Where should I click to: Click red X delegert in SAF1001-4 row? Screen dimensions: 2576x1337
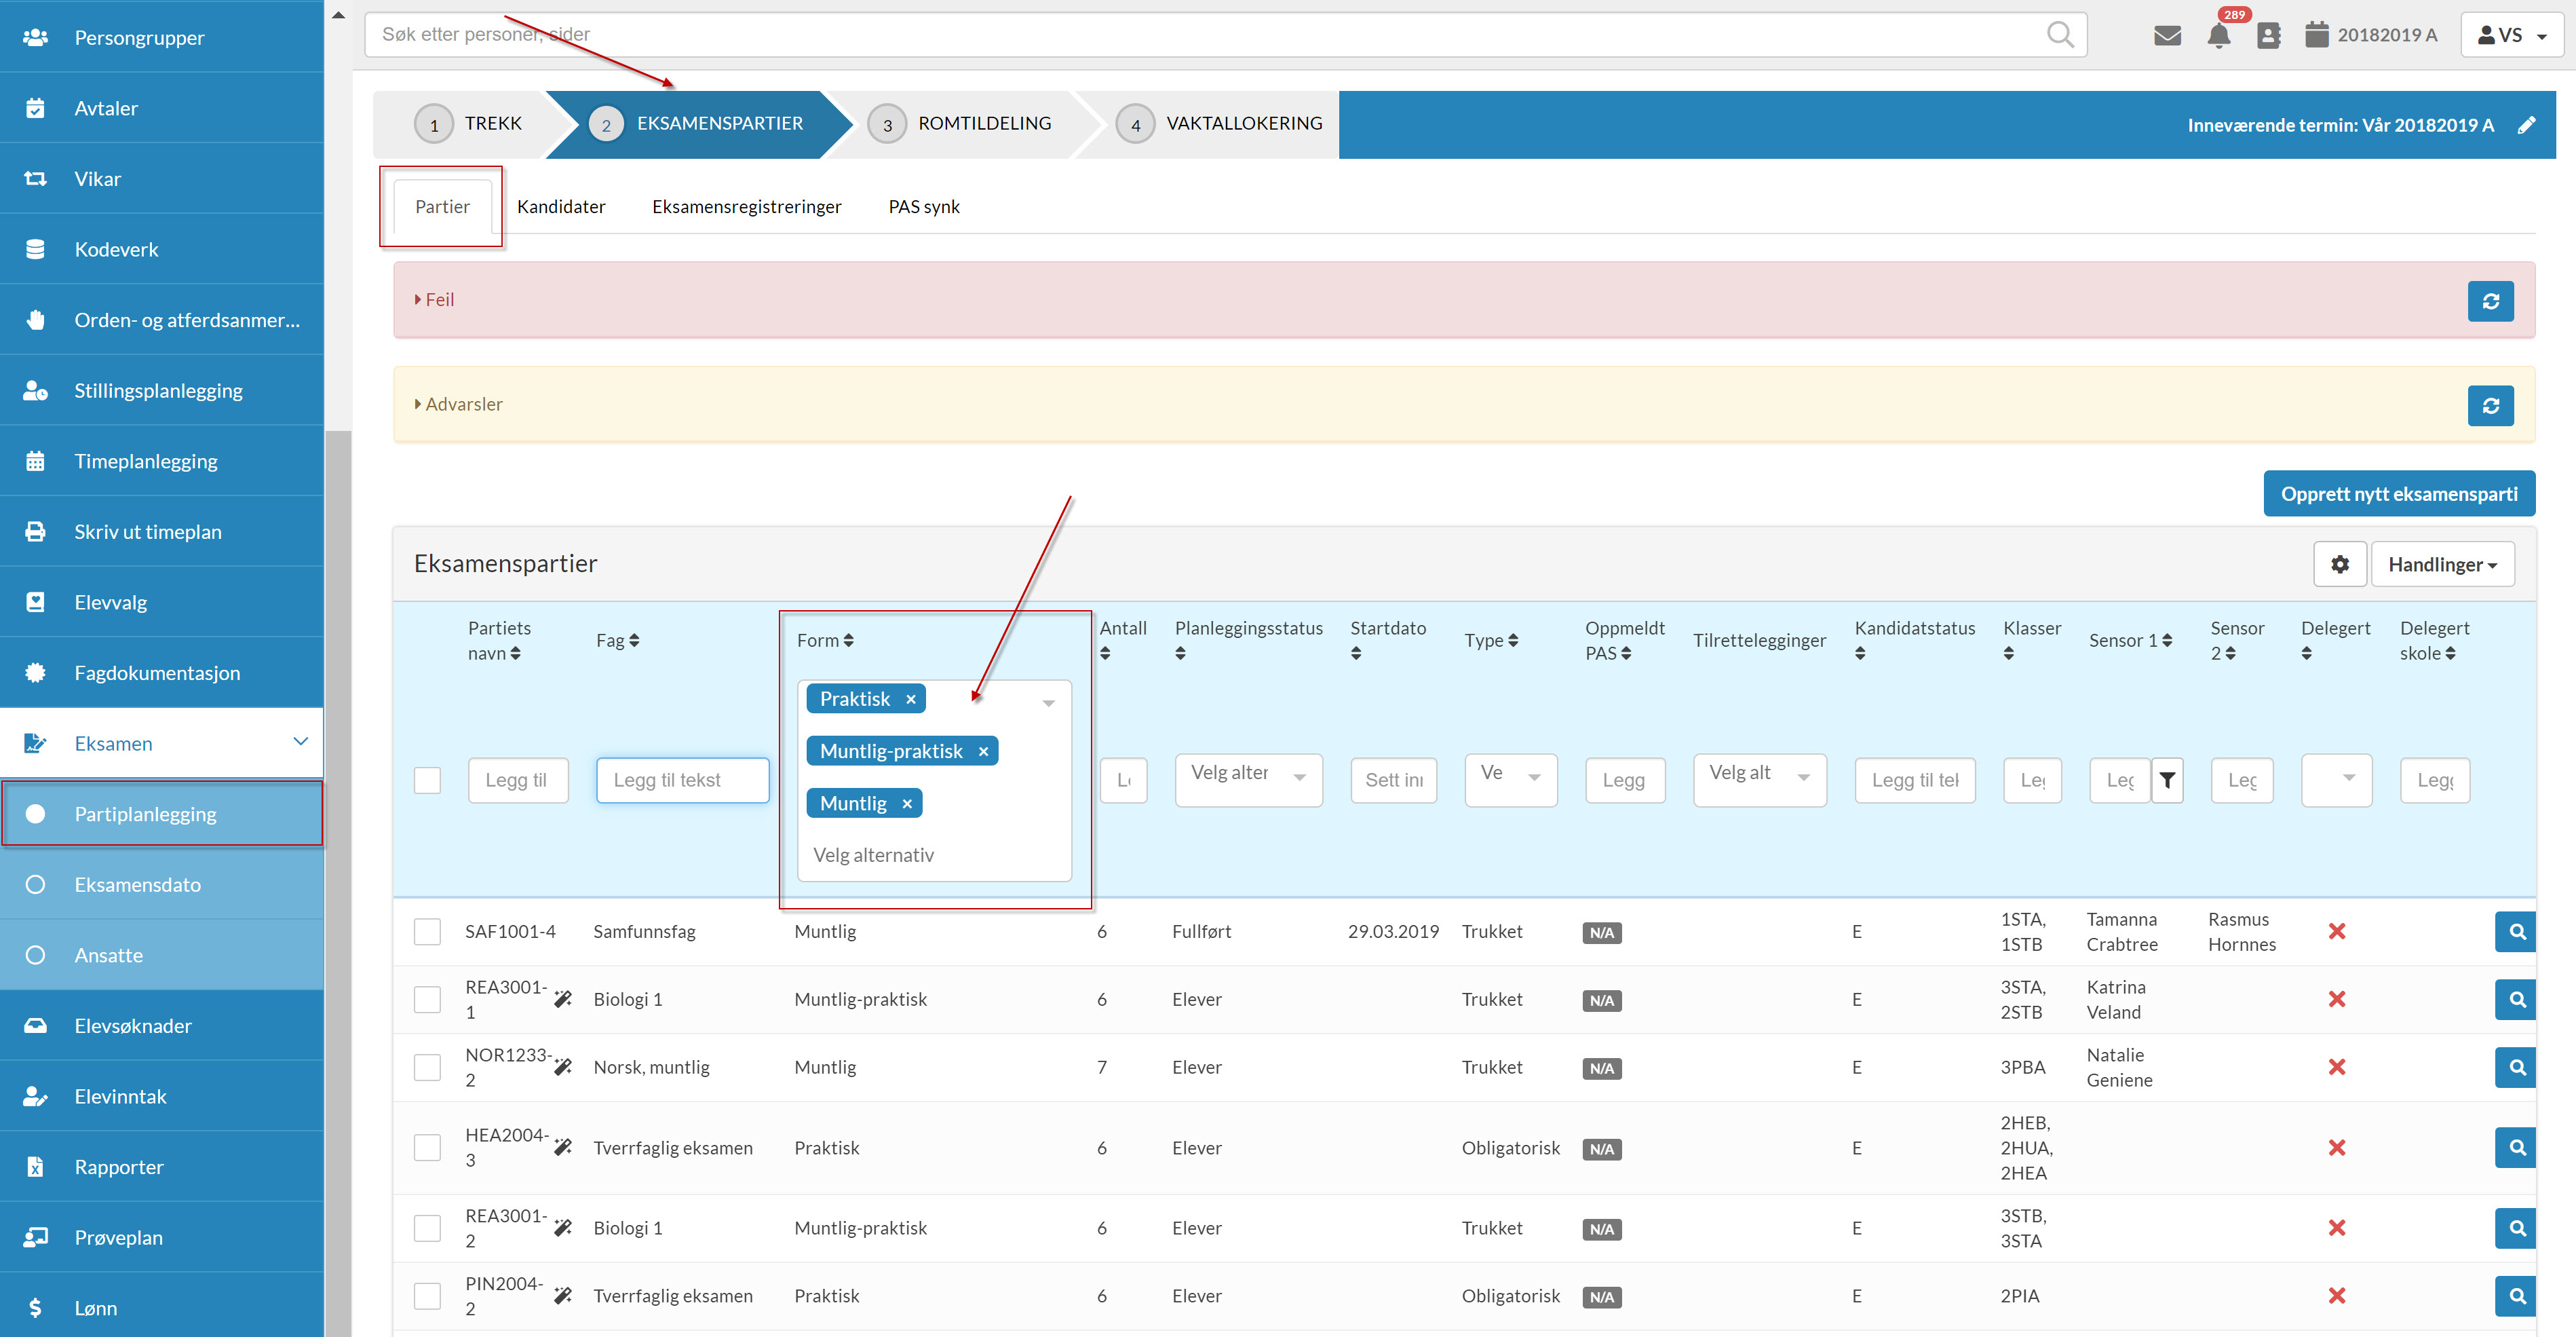(x=2337, y=931)
